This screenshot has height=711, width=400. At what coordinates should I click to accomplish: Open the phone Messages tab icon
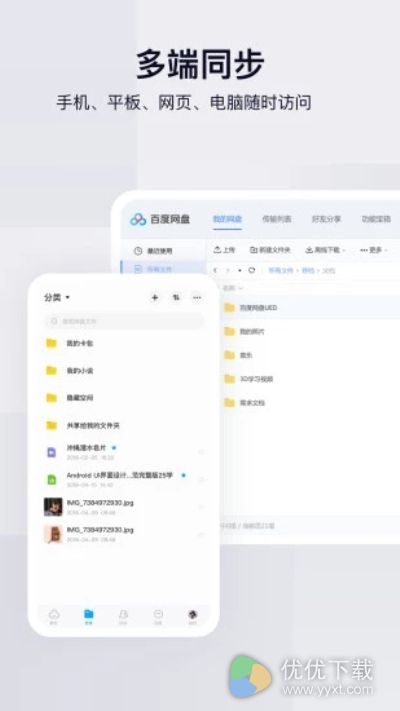click(x=158, y=617)
